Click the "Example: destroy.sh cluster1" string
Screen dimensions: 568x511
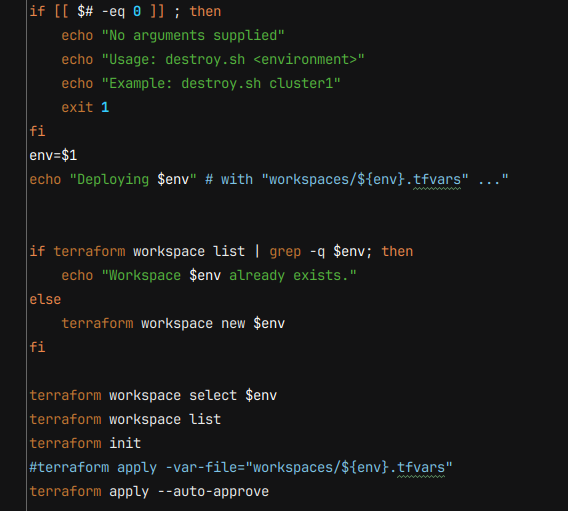tap(221, 83)
